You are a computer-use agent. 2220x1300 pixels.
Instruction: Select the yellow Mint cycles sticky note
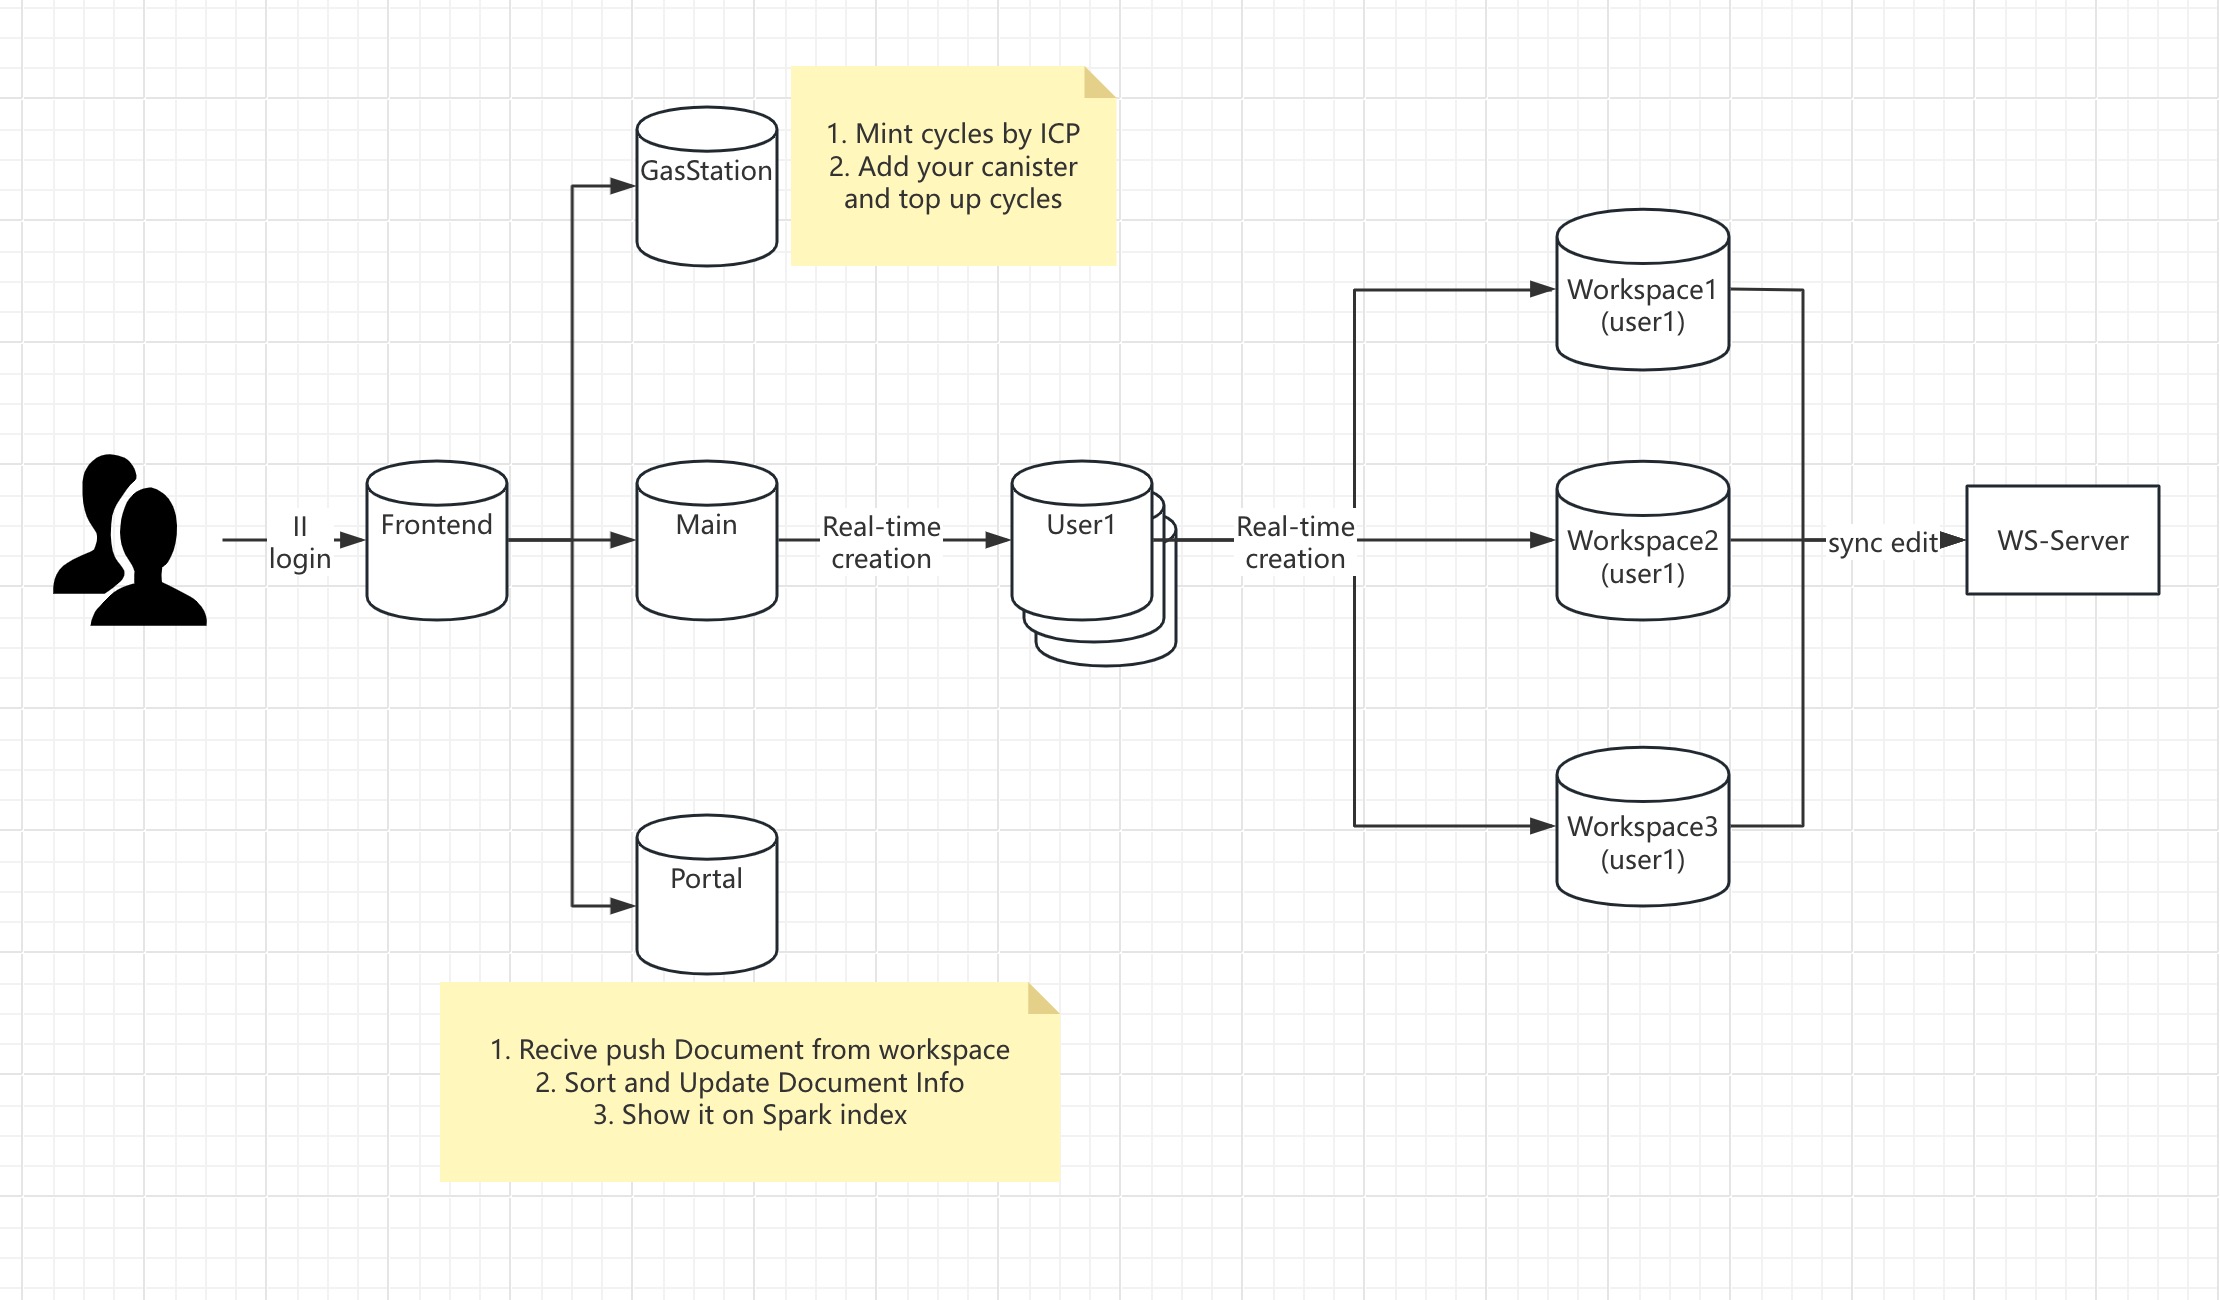tap(952, 167)
